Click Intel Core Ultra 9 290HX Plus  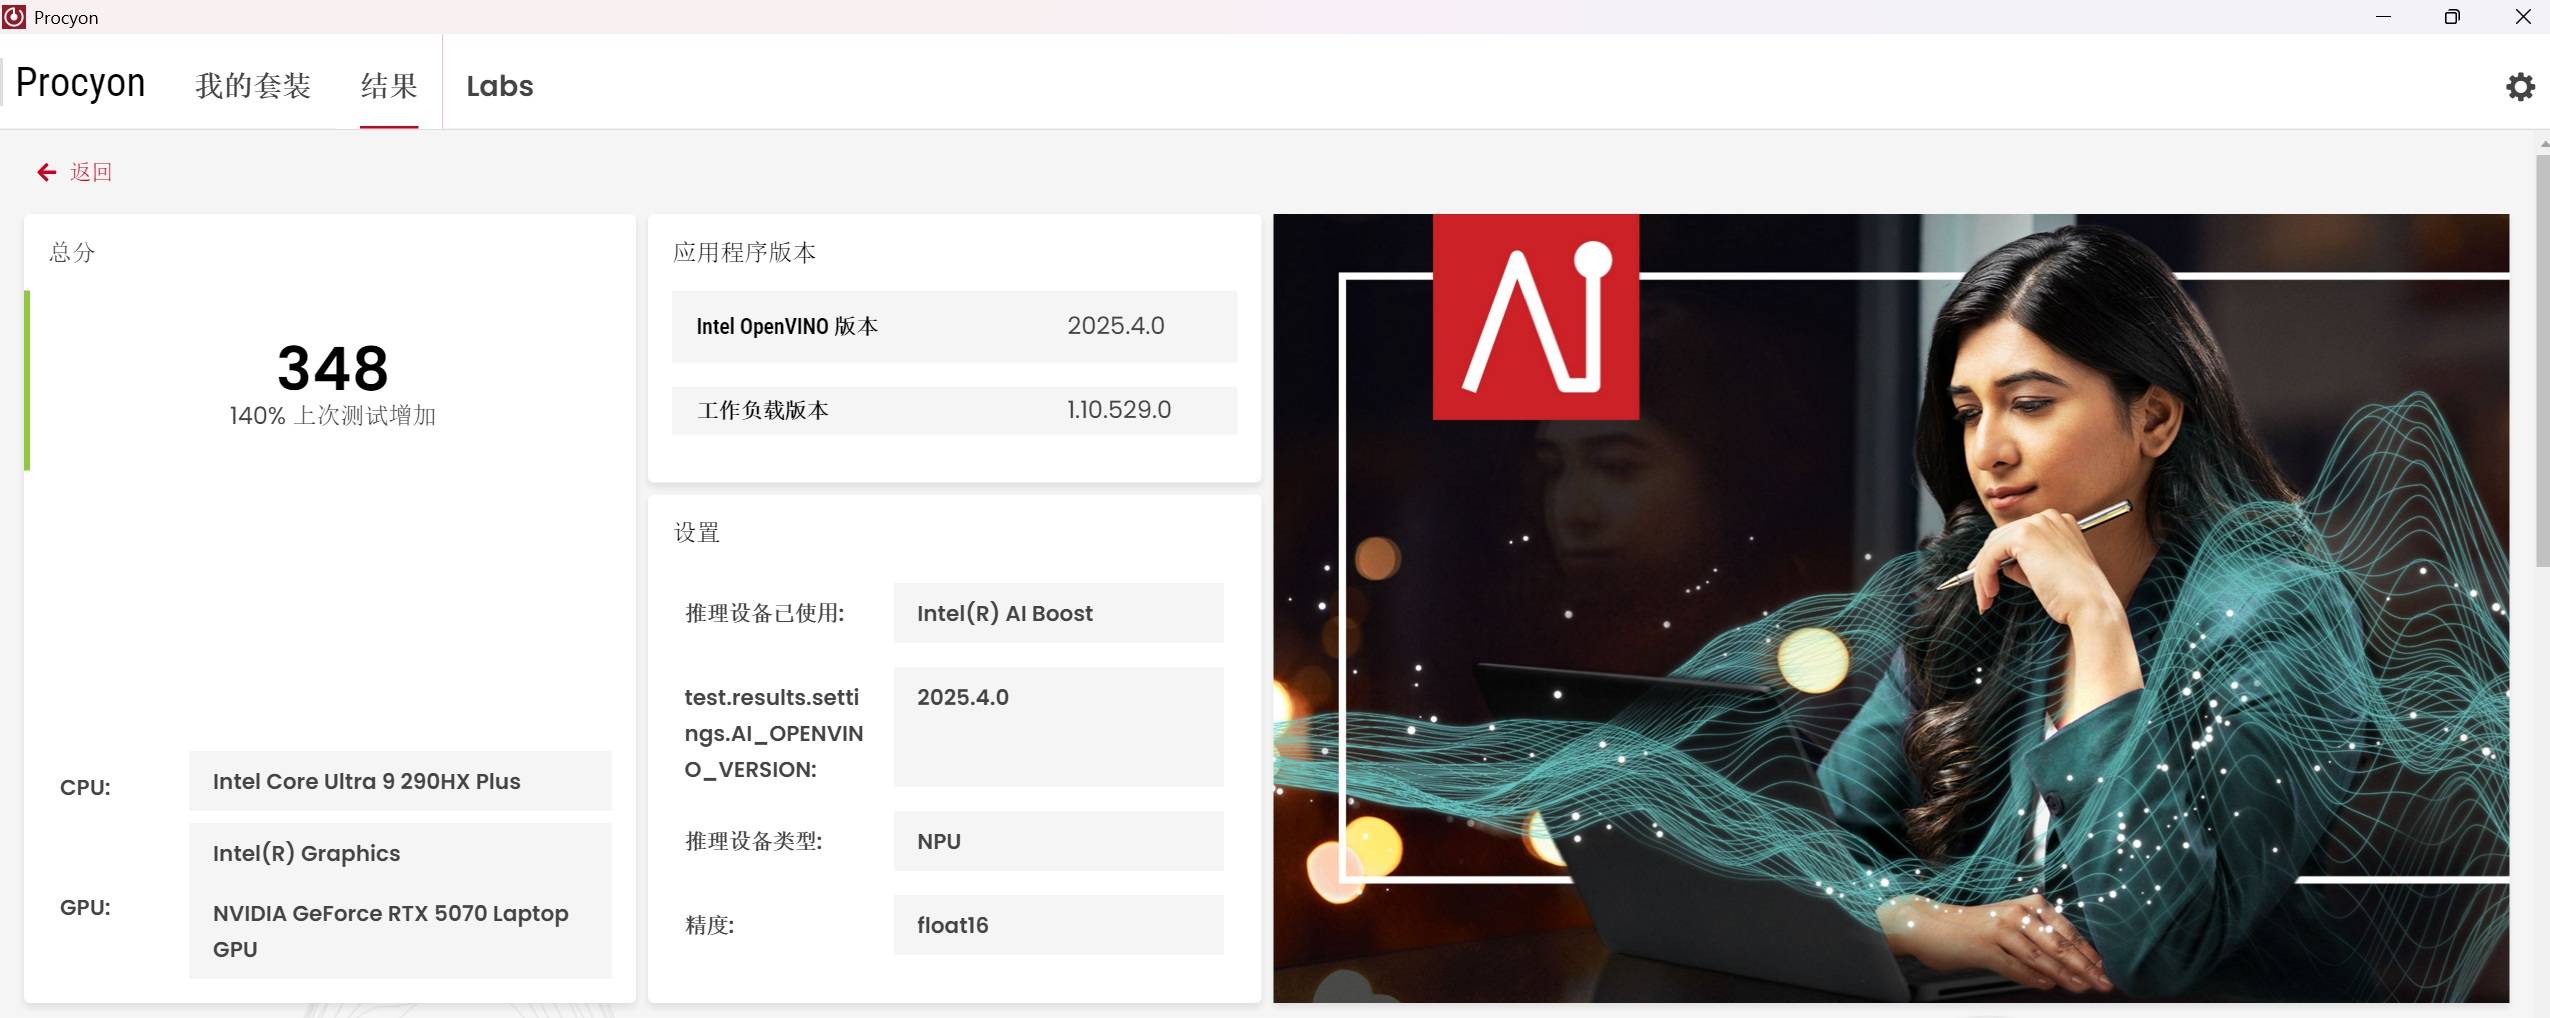(x=400, y=781)
